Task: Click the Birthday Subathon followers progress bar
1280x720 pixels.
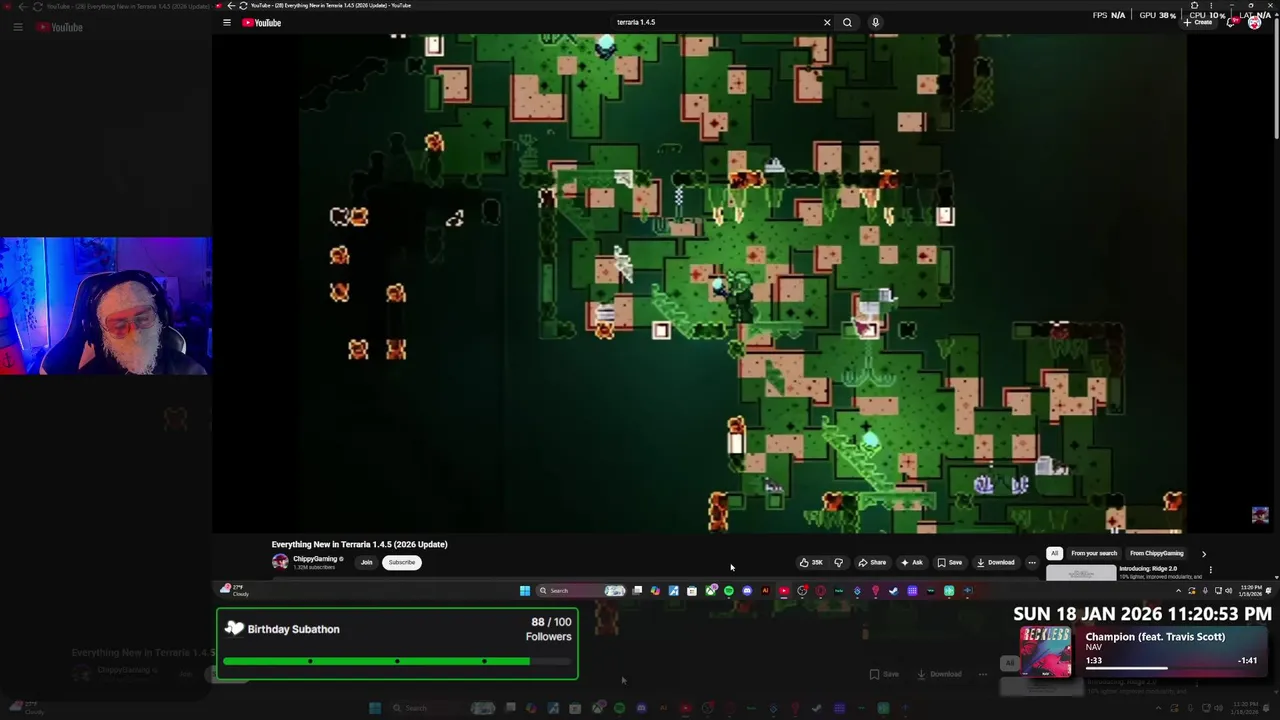Action: pyautogui.click(x=396, y=661)
